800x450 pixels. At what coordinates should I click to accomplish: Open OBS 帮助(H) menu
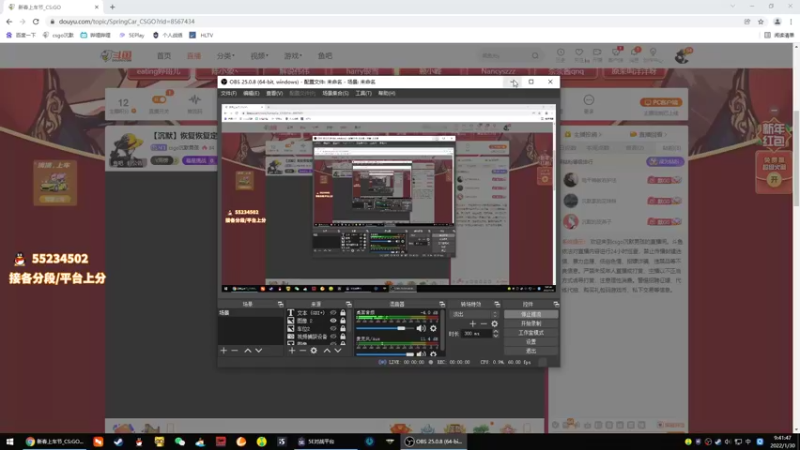pyautogui.click(x=387, y=93)
